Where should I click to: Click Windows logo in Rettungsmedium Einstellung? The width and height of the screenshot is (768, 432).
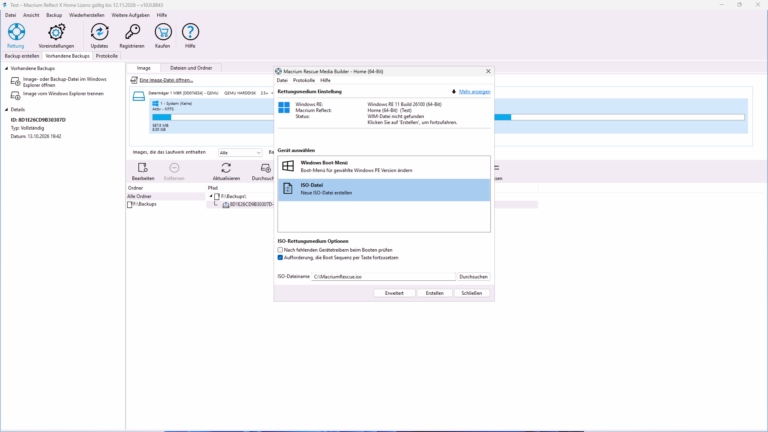[x=284, y=107]
